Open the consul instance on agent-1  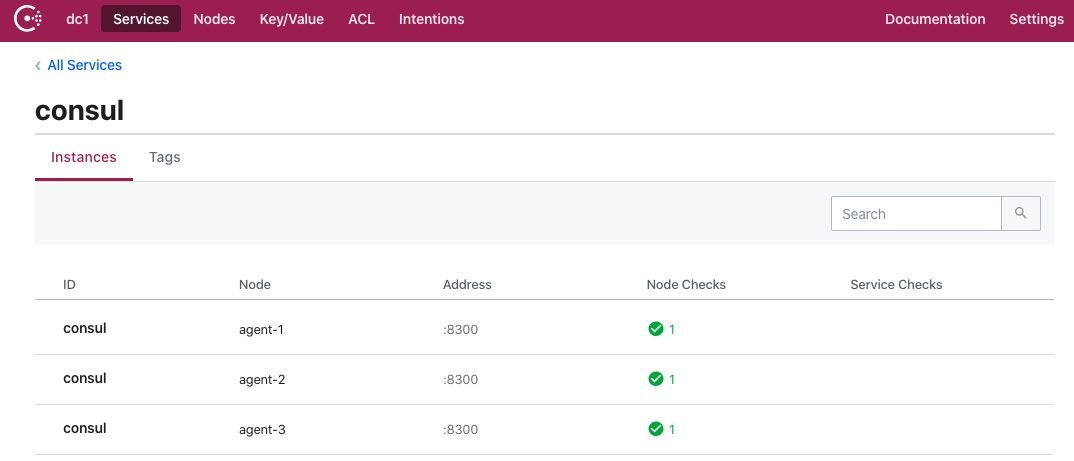coord(85,328)
